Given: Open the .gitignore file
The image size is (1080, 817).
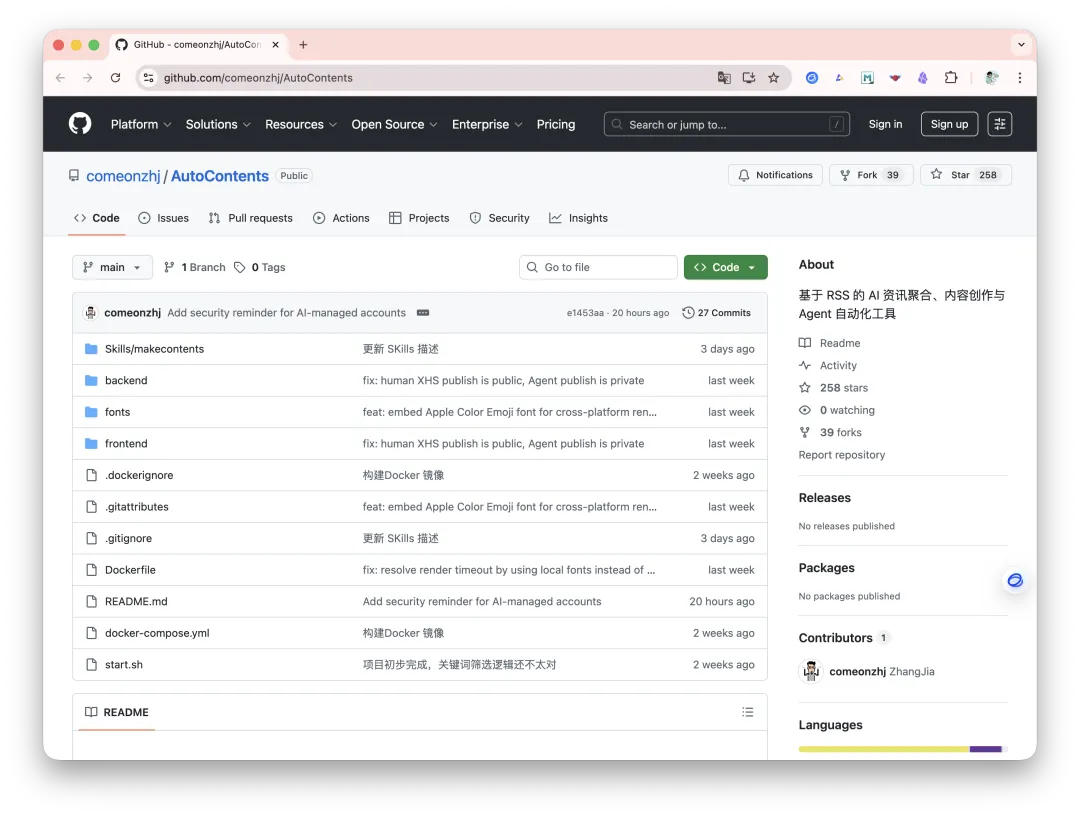Looking at the screenshot, I should [128, 538].
